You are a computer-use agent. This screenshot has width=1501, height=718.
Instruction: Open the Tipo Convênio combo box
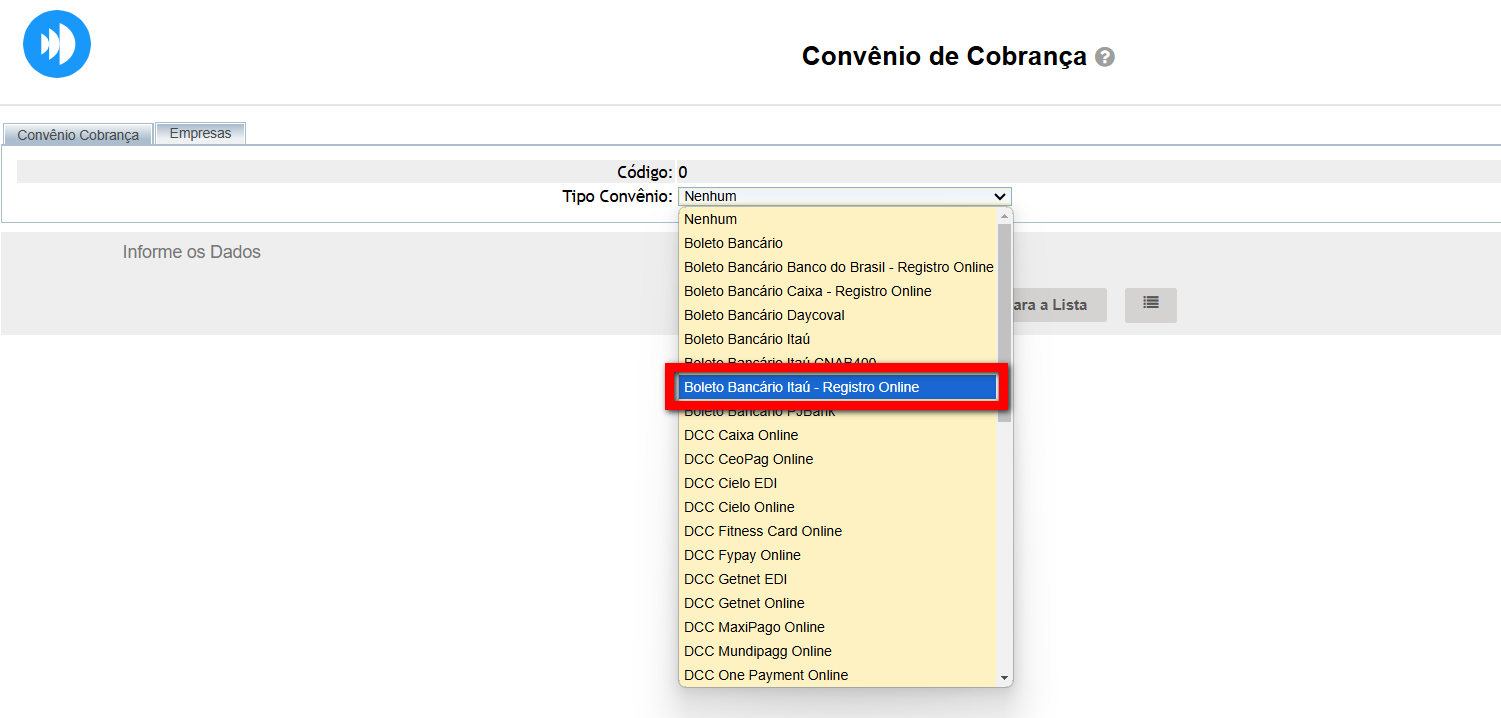(x=845, y=196)
